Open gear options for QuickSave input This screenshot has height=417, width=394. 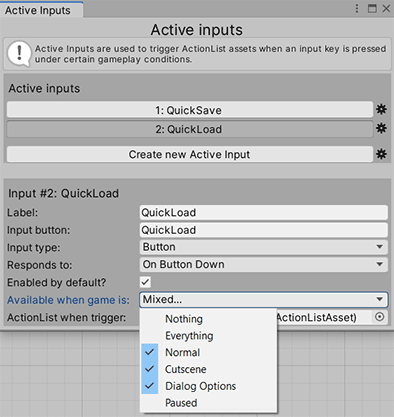coord(381,109)
